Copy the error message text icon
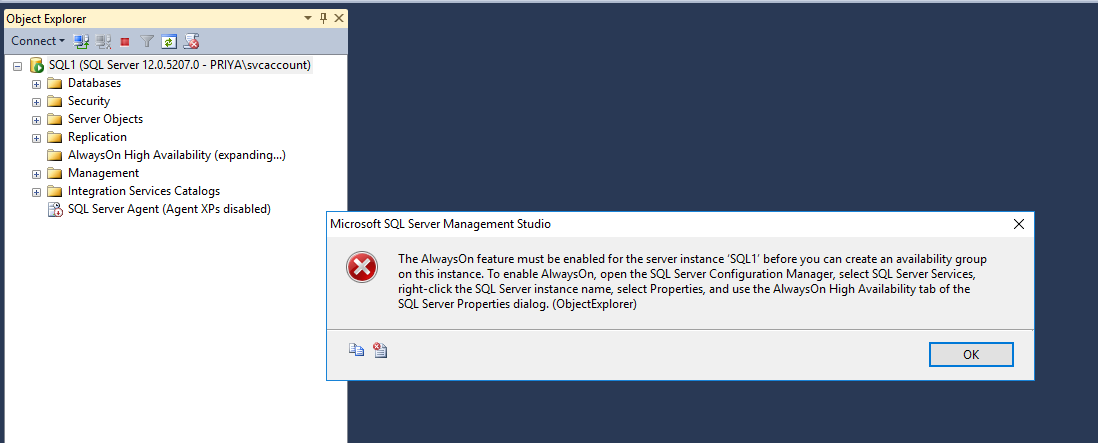The image size is (1098, 443). click(x=356, y=349)
